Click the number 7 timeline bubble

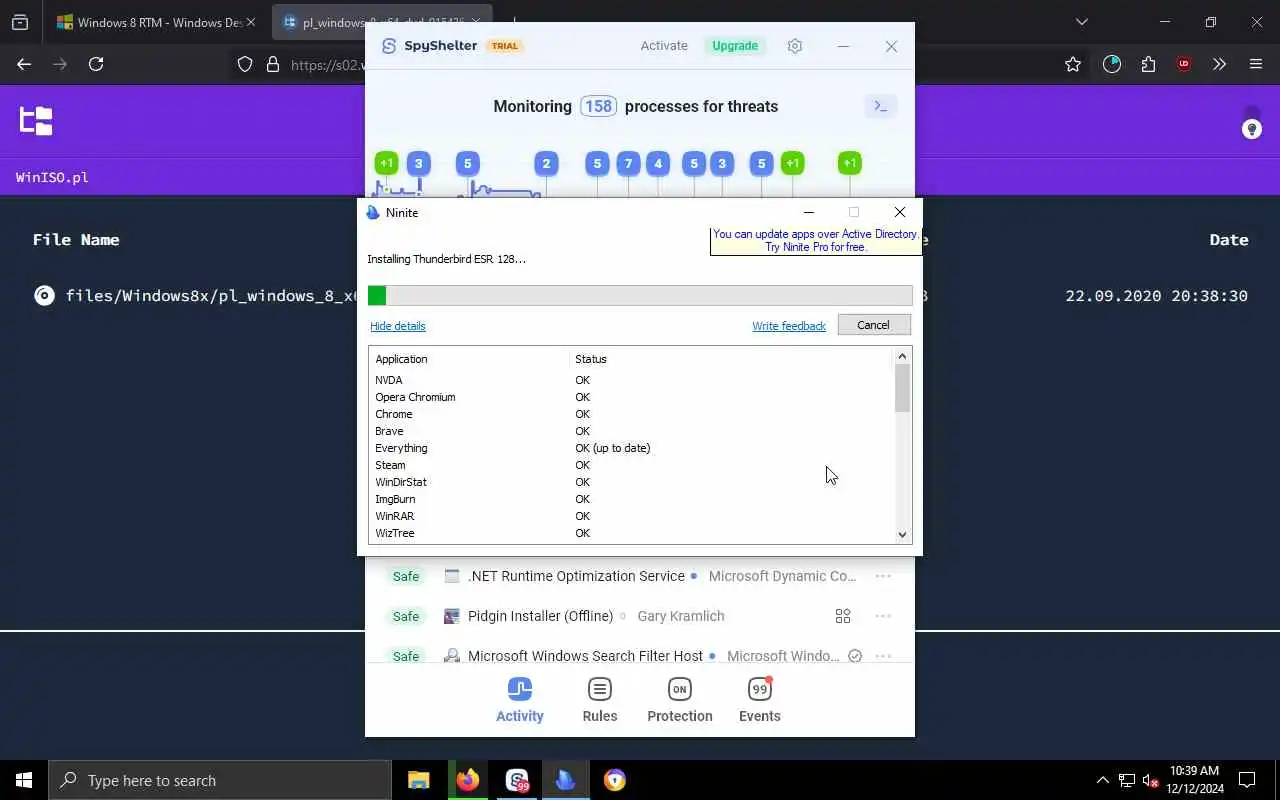(x=628, y=163)
